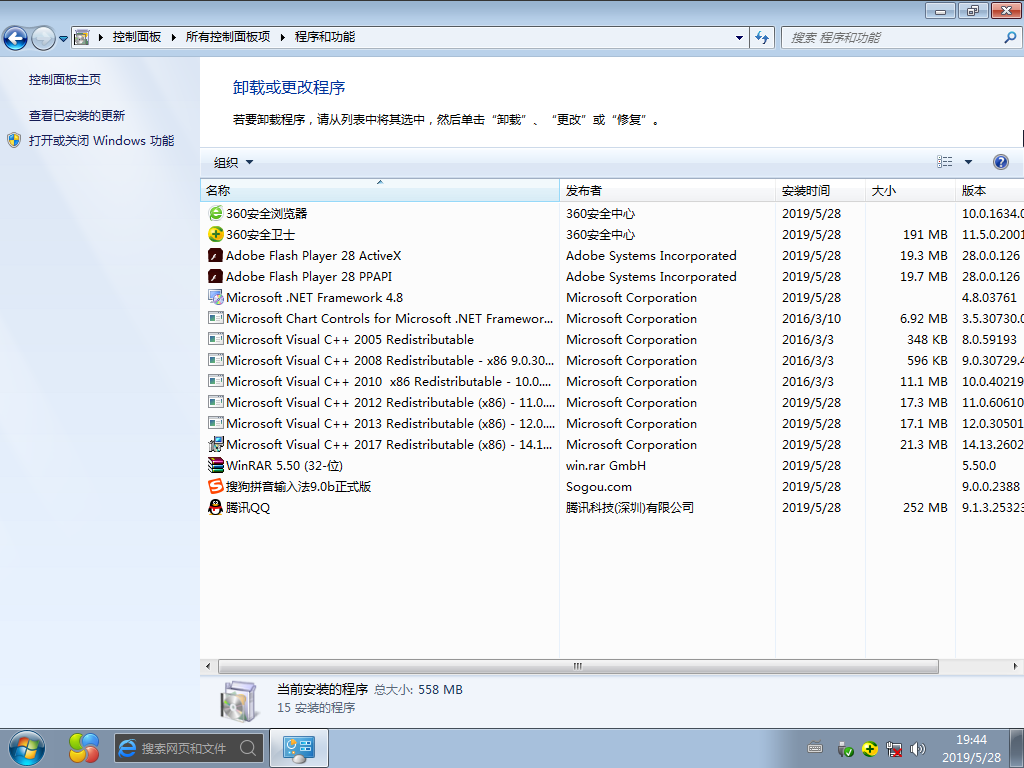This screenshot has height=768, width=1024.
Task: Click the 4.8.03761 version cell
Action: tap(989, 298)
